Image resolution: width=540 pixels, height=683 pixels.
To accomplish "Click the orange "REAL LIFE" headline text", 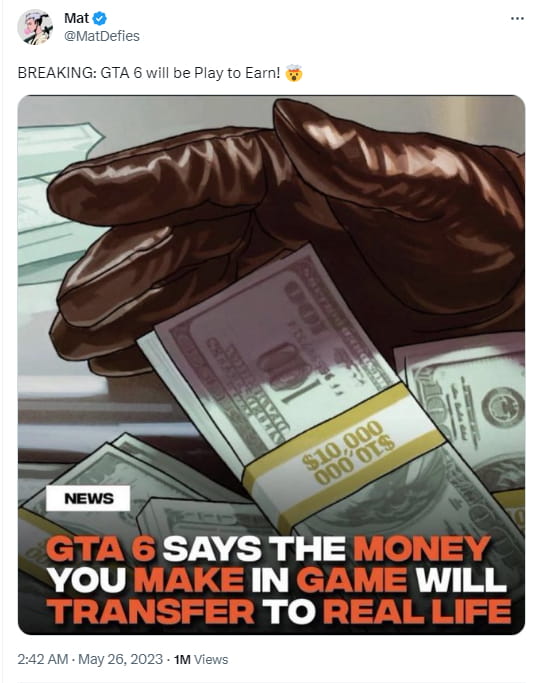I will tap(417, 612).
